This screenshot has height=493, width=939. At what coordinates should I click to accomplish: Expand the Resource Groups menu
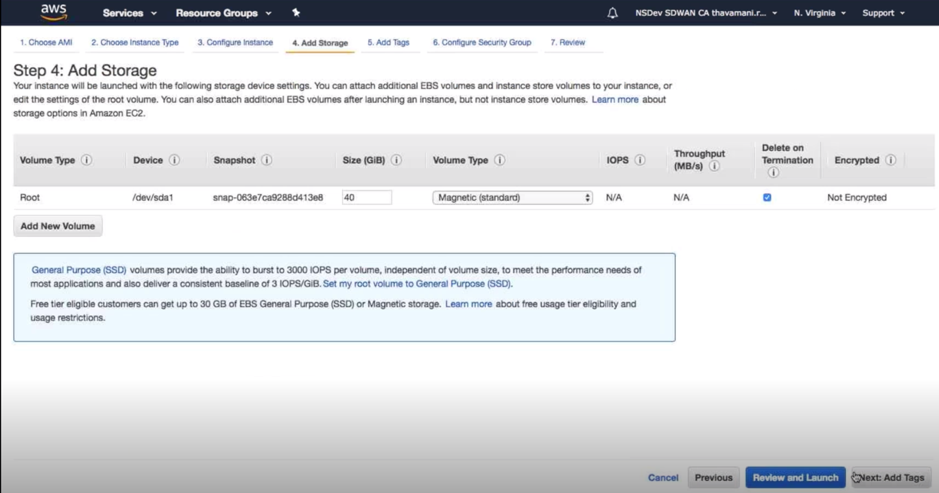[x=223, y=13]
